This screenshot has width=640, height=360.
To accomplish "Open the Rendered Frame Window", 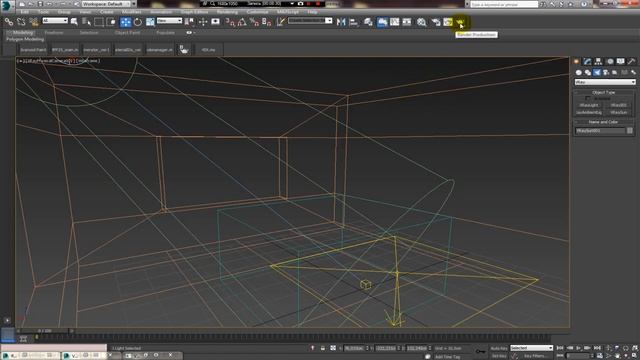I will (448, 22).
